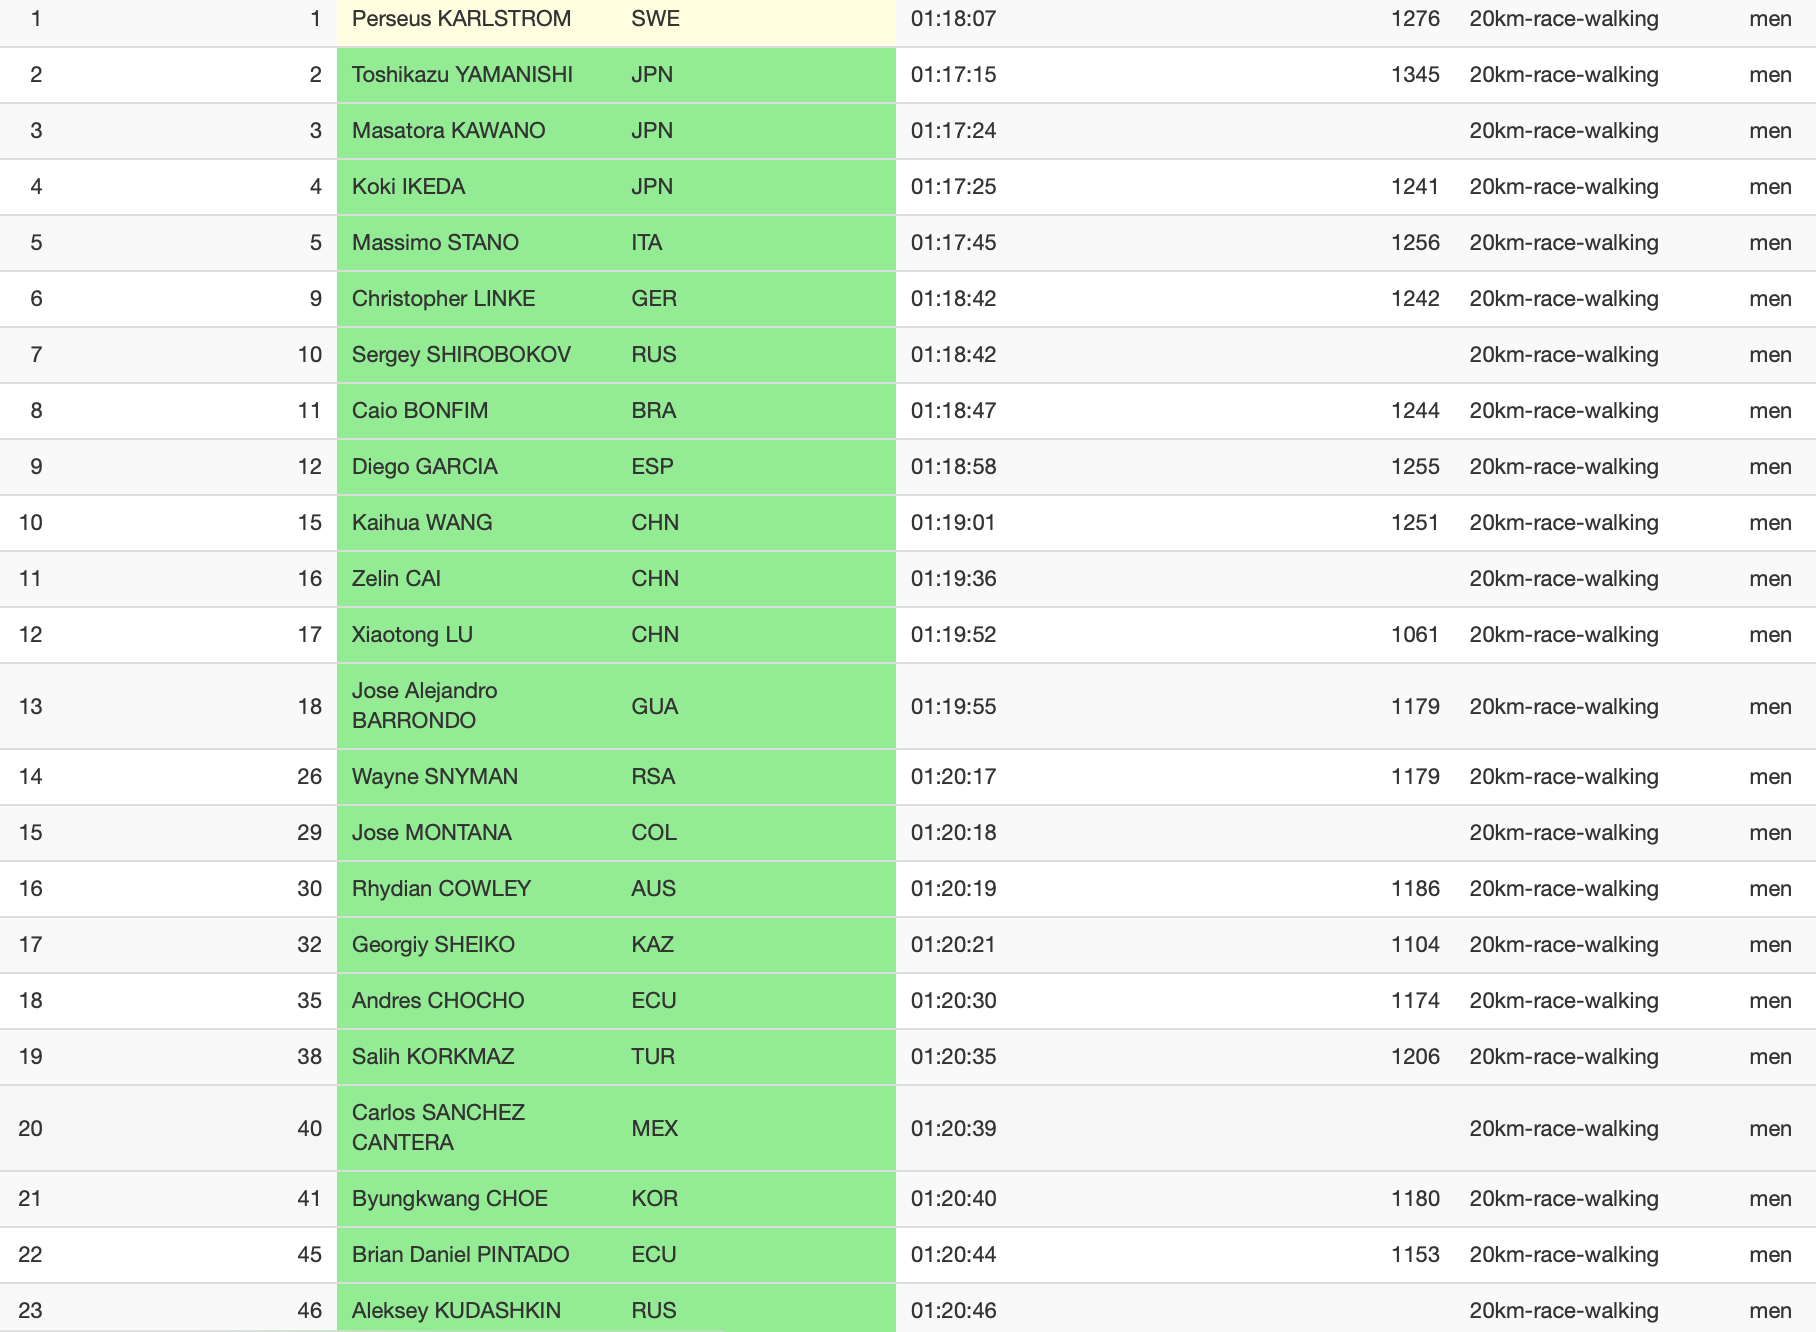The image size is (1816, 1332).
Task: Click Rhydian COWLEY time 01:20:19
Action: coord(953,889)
